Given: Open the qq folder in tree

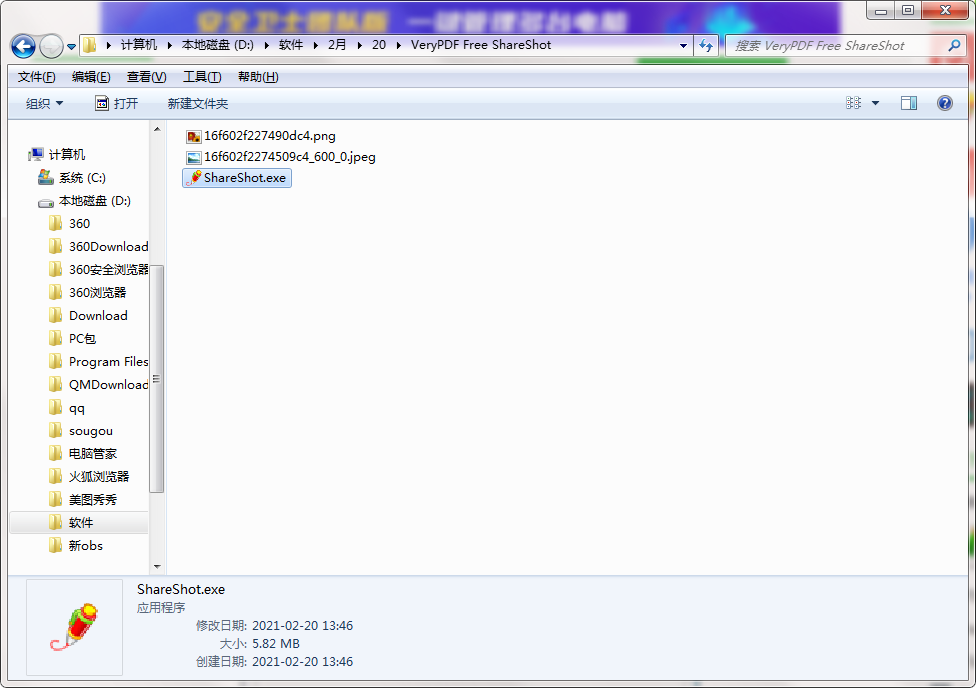Looking at the screenshot, I should (77, 408).
